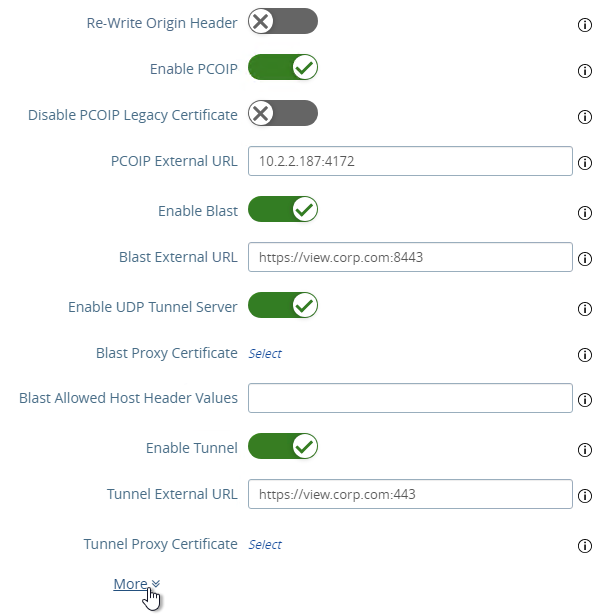Expand the More settings link
The image size is (613, 614).
click(137, 584)
